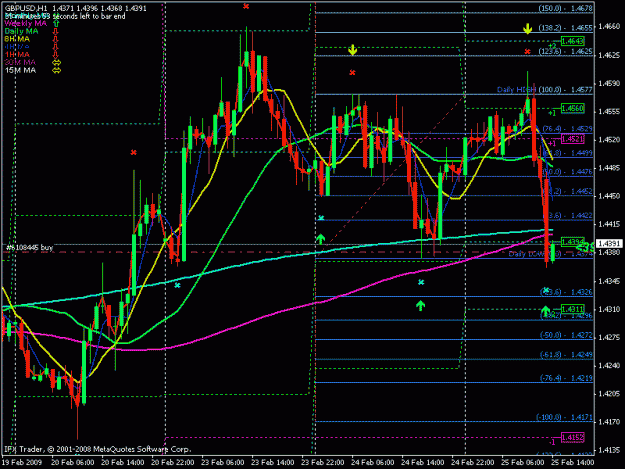Screen dimensions: 625x469
Task: Click 'MetaQuotes Software Corp.' copyright text
Action: [142, 449]
